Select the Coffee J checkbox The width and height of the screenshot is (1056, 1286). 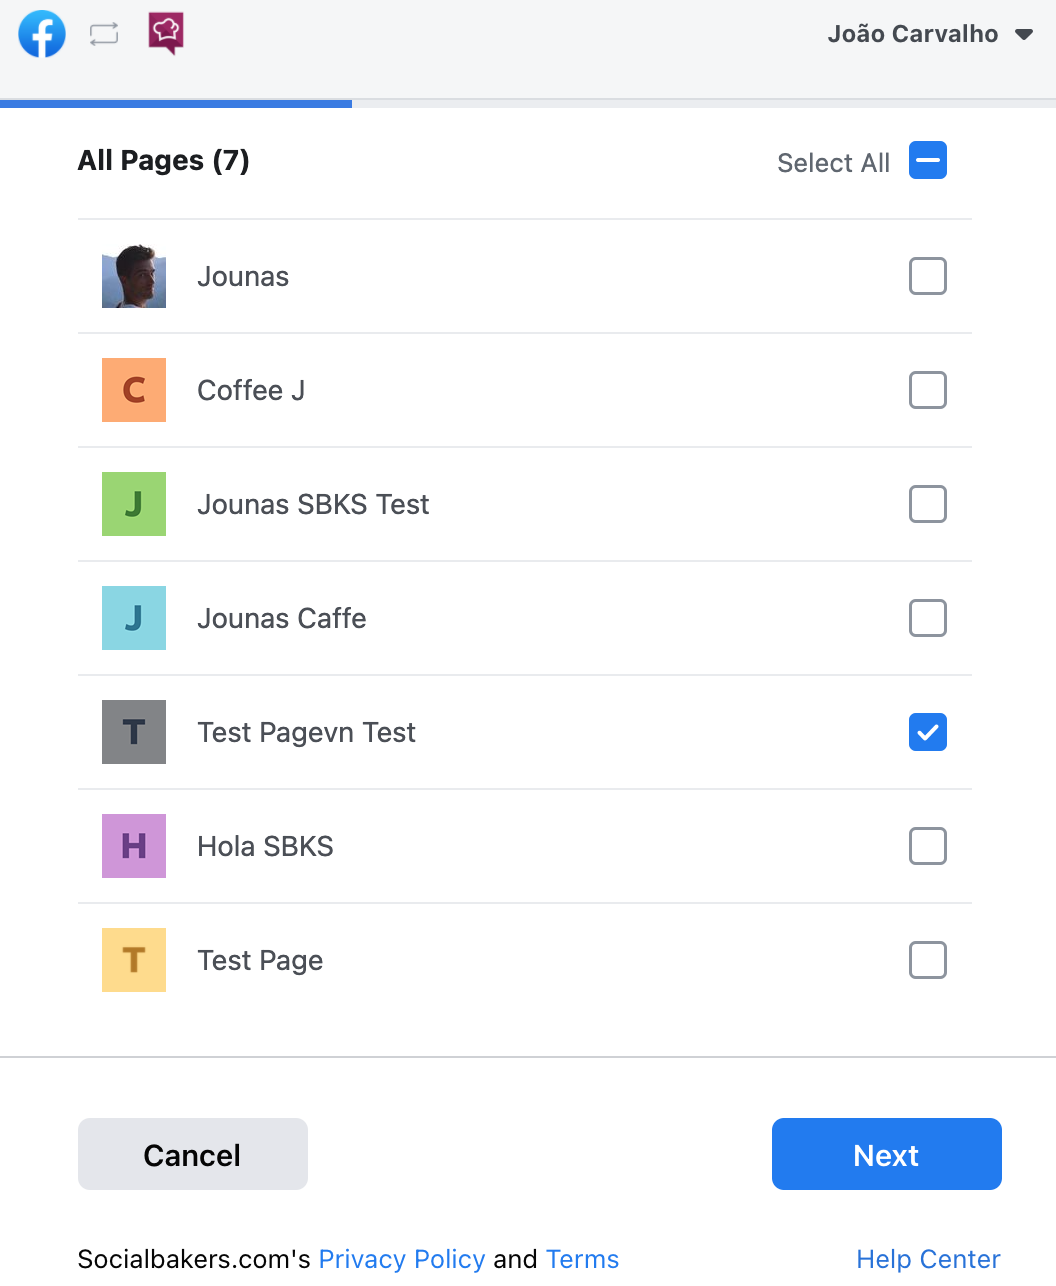(x=928, y=390)
